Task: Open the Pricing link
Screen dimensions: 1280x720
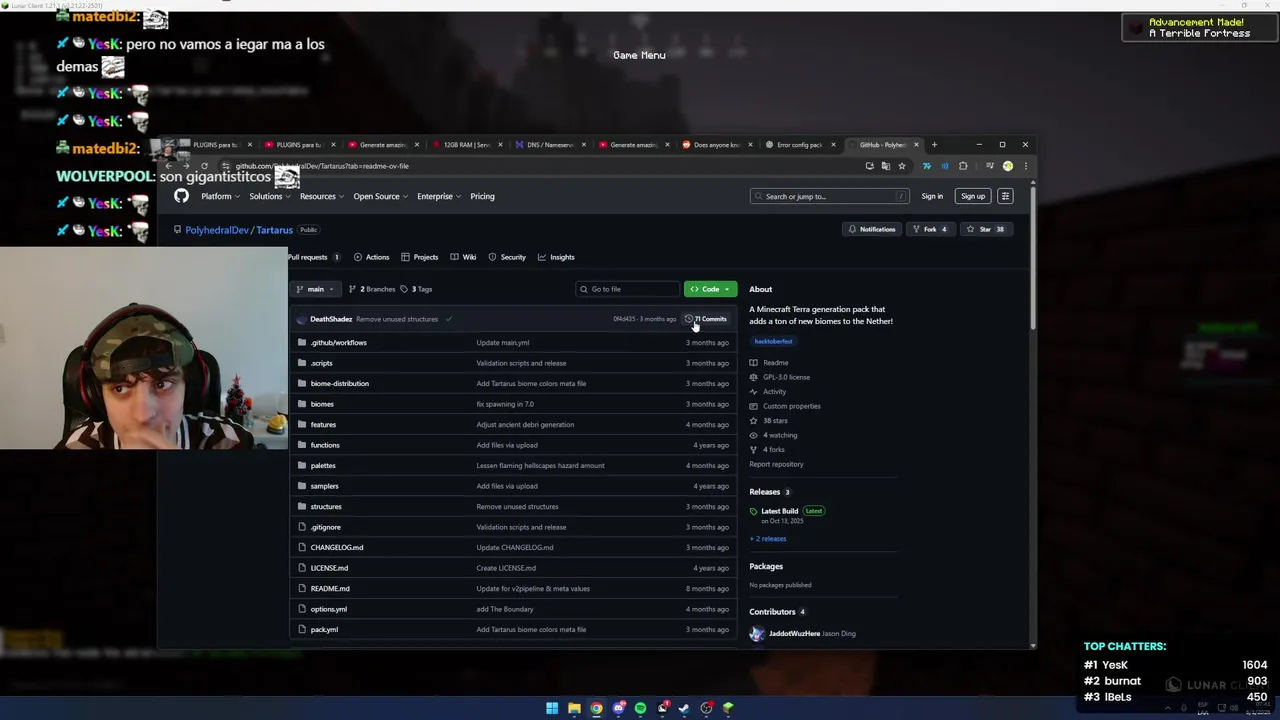Action: 482,196
